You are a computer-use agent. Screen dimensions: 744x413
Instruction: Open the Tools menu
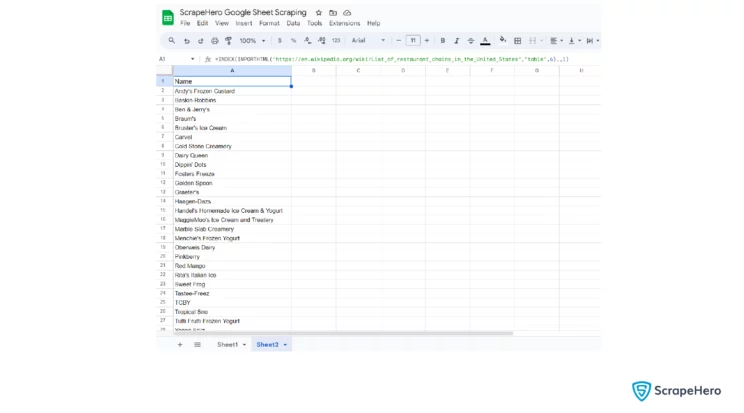[x=314, y=23]
